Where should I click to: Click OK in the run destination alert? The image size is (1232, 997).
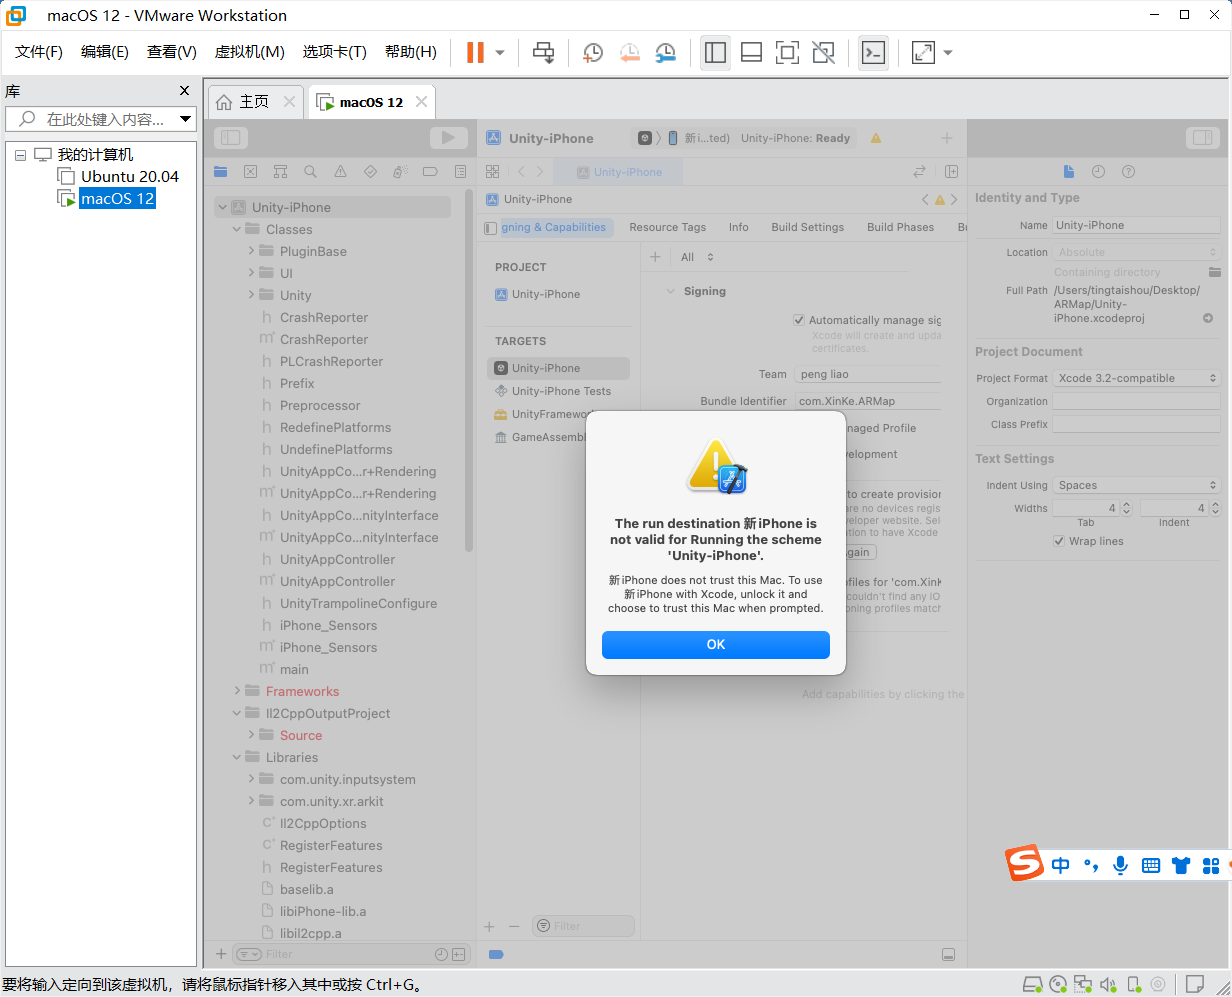point(716,645)
